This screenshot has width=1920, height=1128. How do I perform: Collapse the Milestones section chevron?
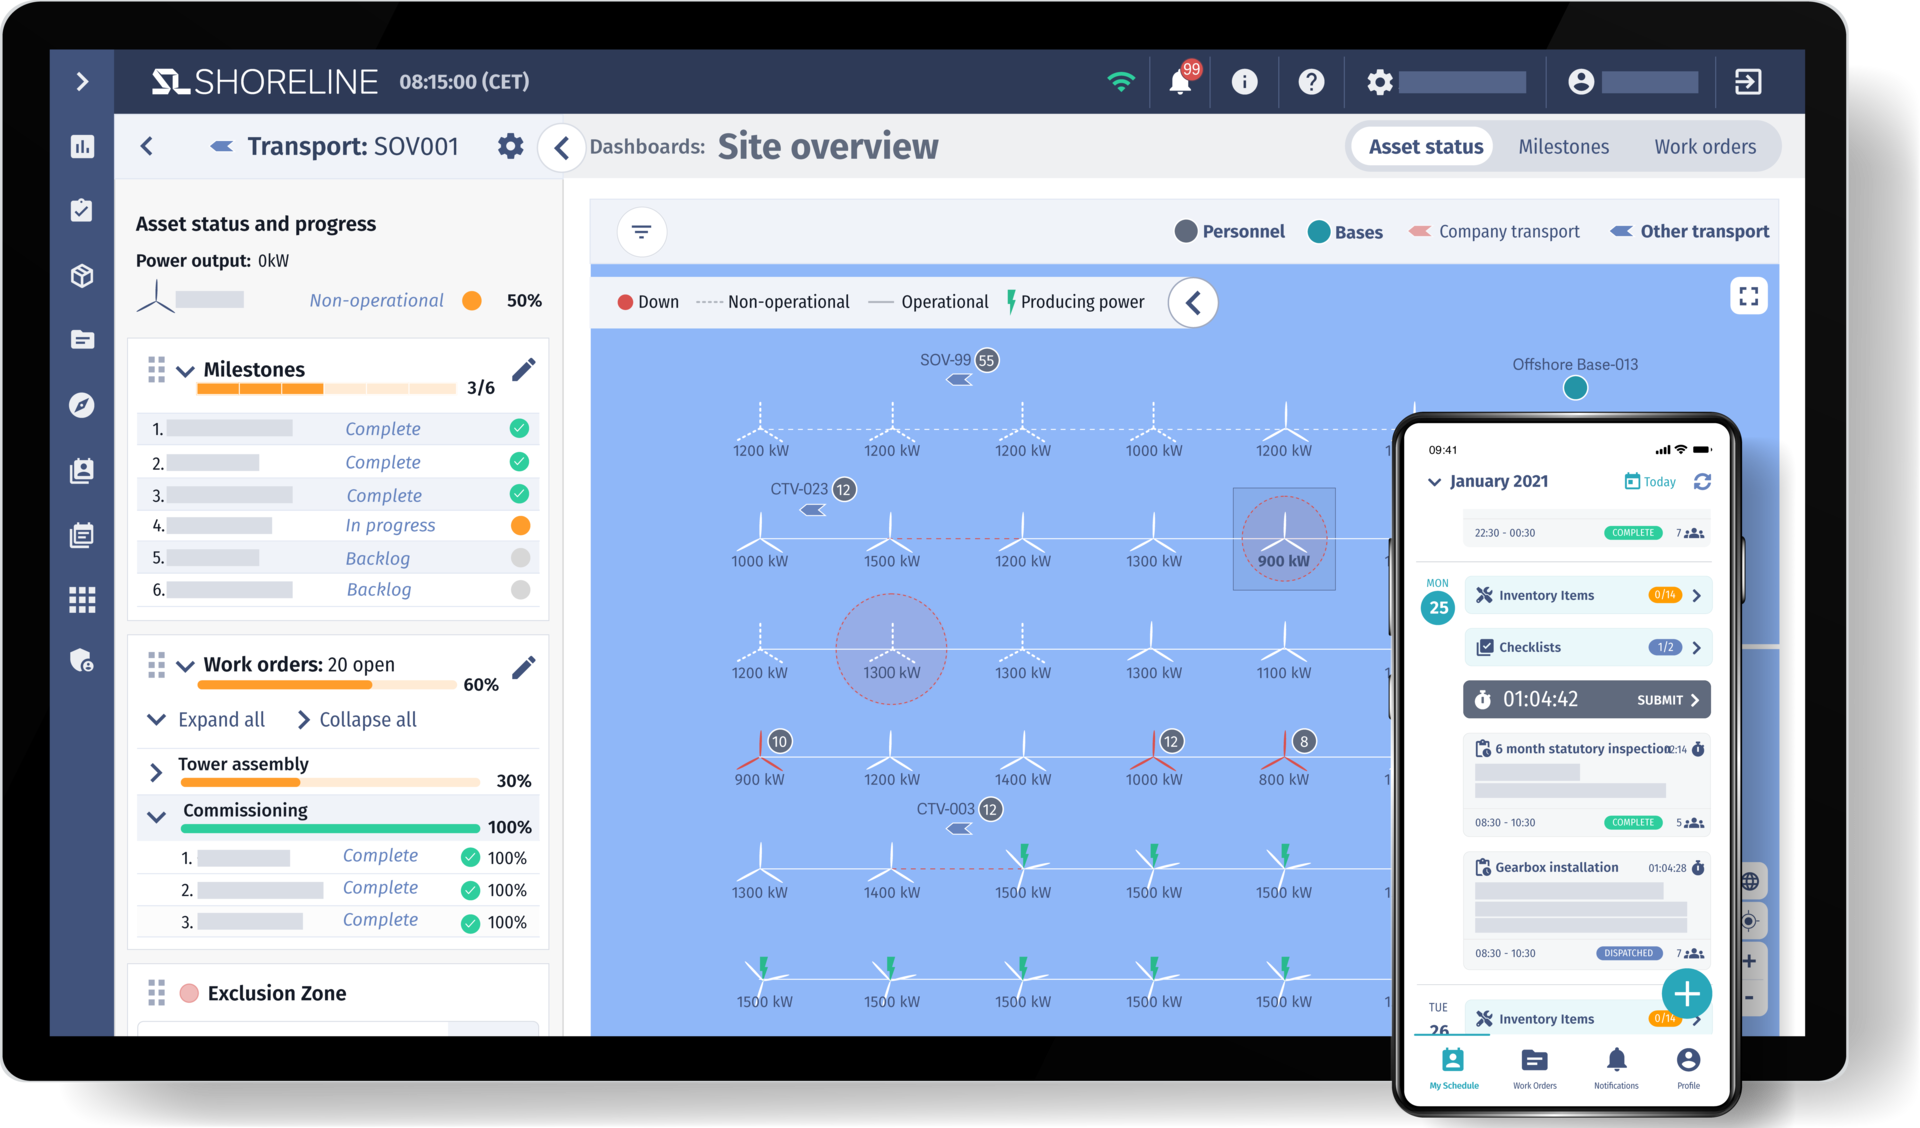pos(185,371)
